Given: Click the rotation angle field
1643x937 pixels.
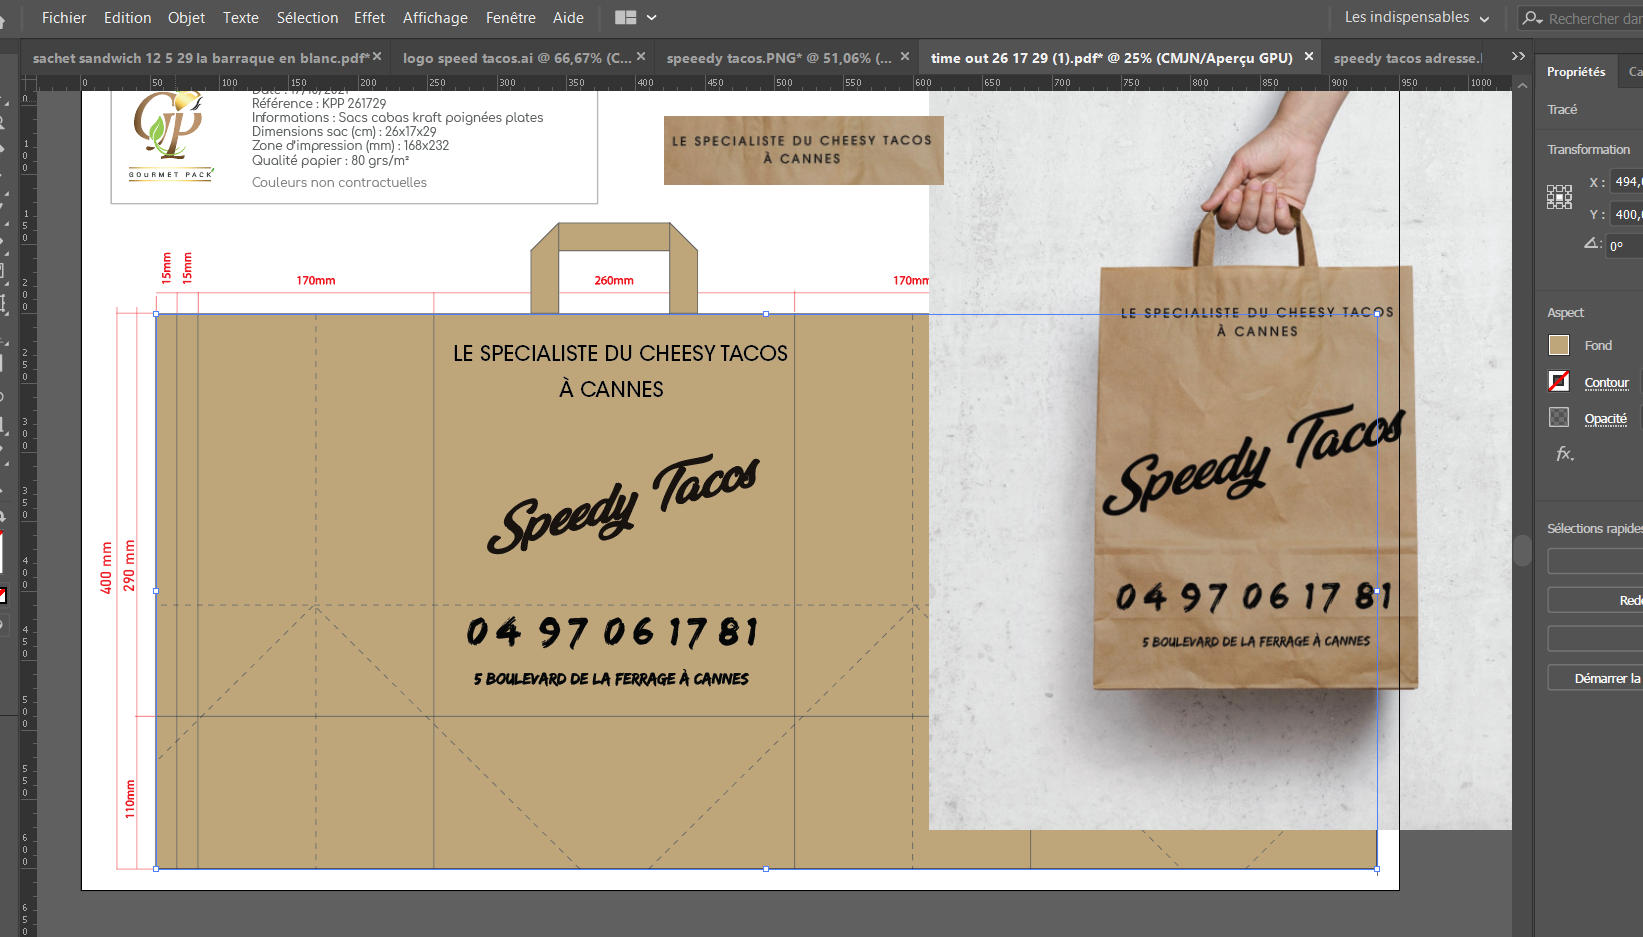Looking at the screenshot, I should [x=1624, y=246].
